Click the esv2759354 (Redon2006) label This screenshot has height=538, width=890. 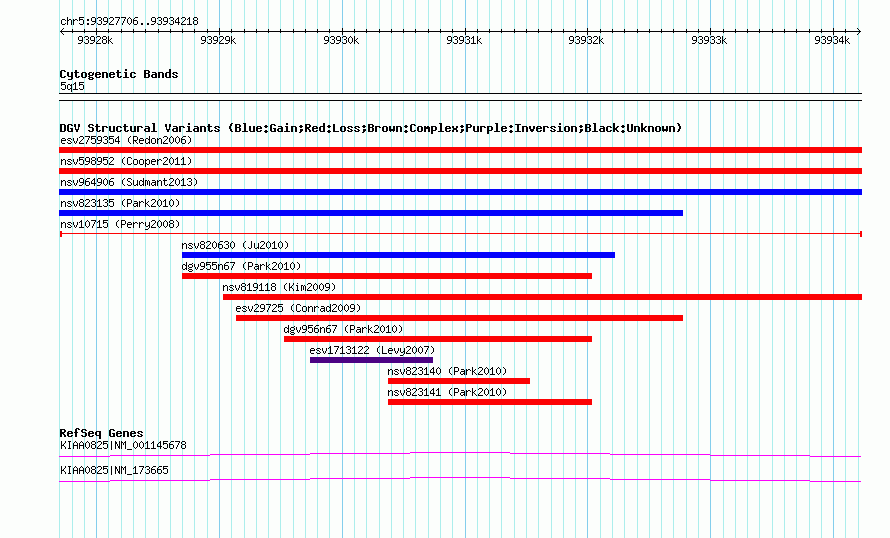coord(126,140)
